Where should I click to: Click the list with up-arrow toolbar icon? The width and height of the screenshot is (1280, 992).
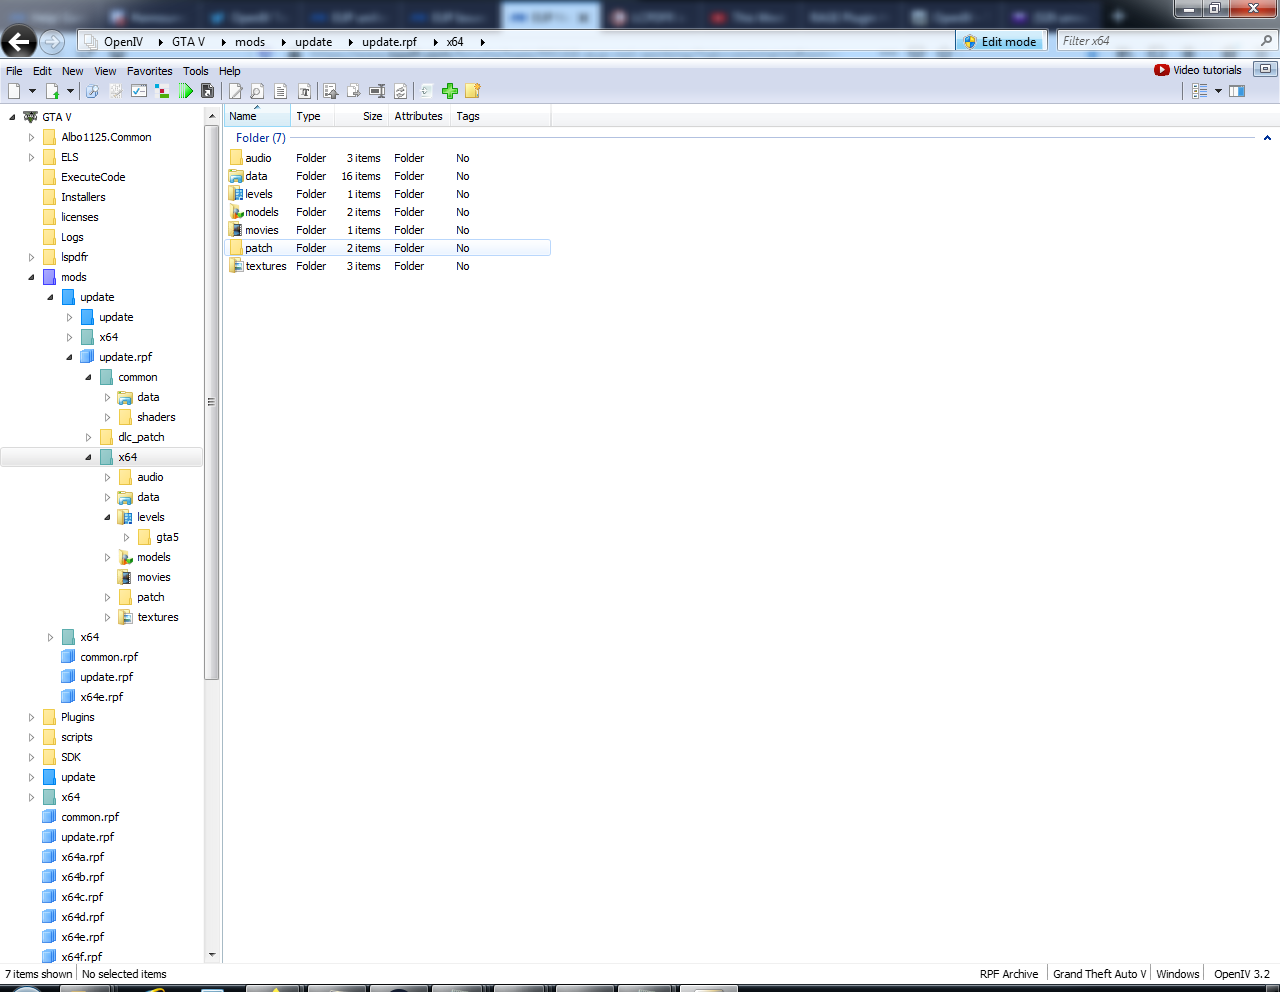[330, 91]
